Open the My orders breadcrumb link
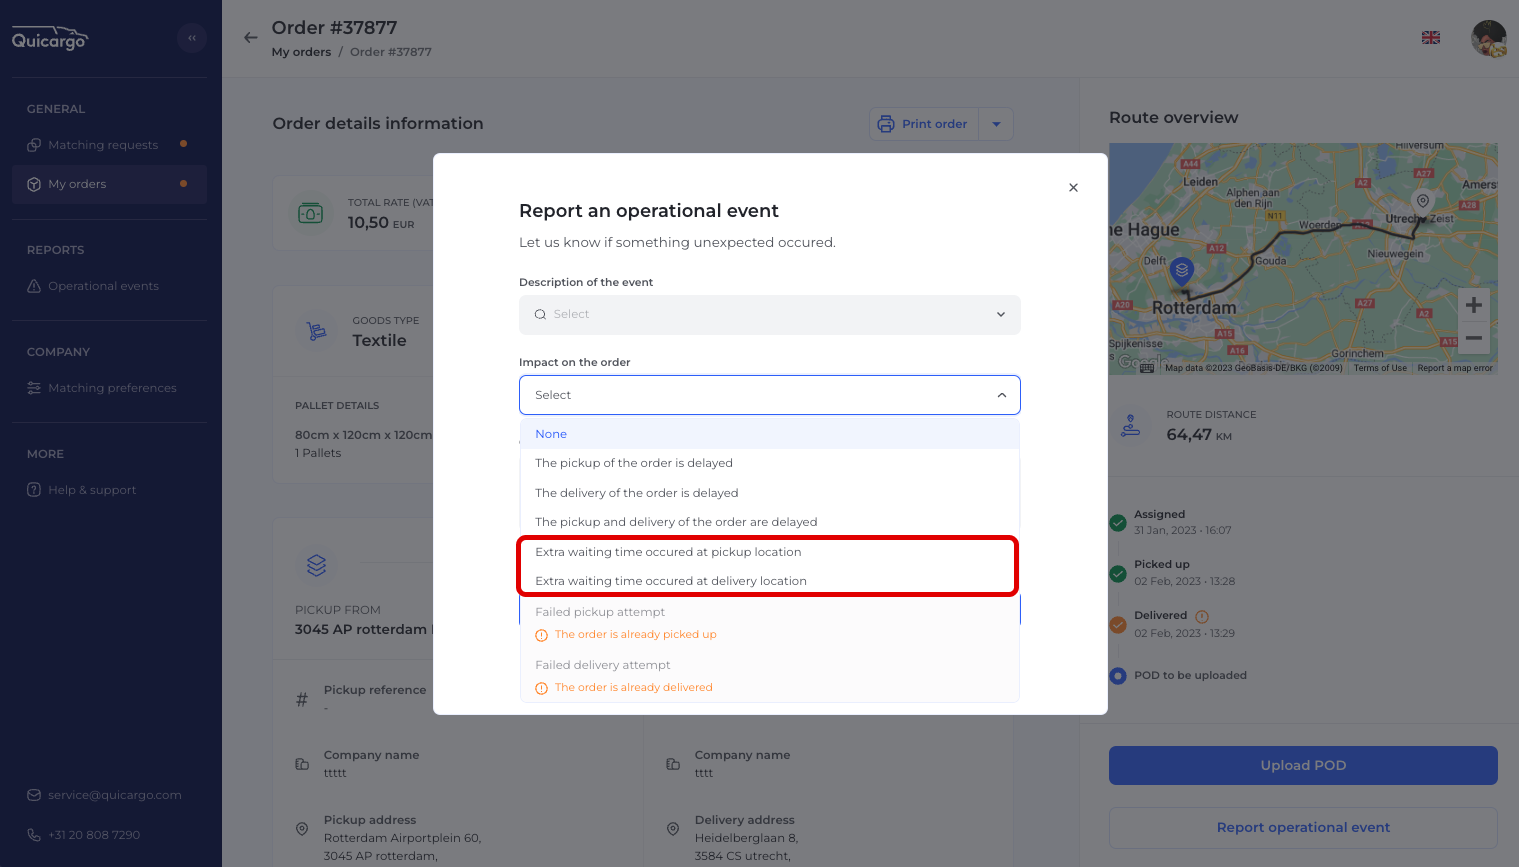The image size is (1519, 867). 301,52
